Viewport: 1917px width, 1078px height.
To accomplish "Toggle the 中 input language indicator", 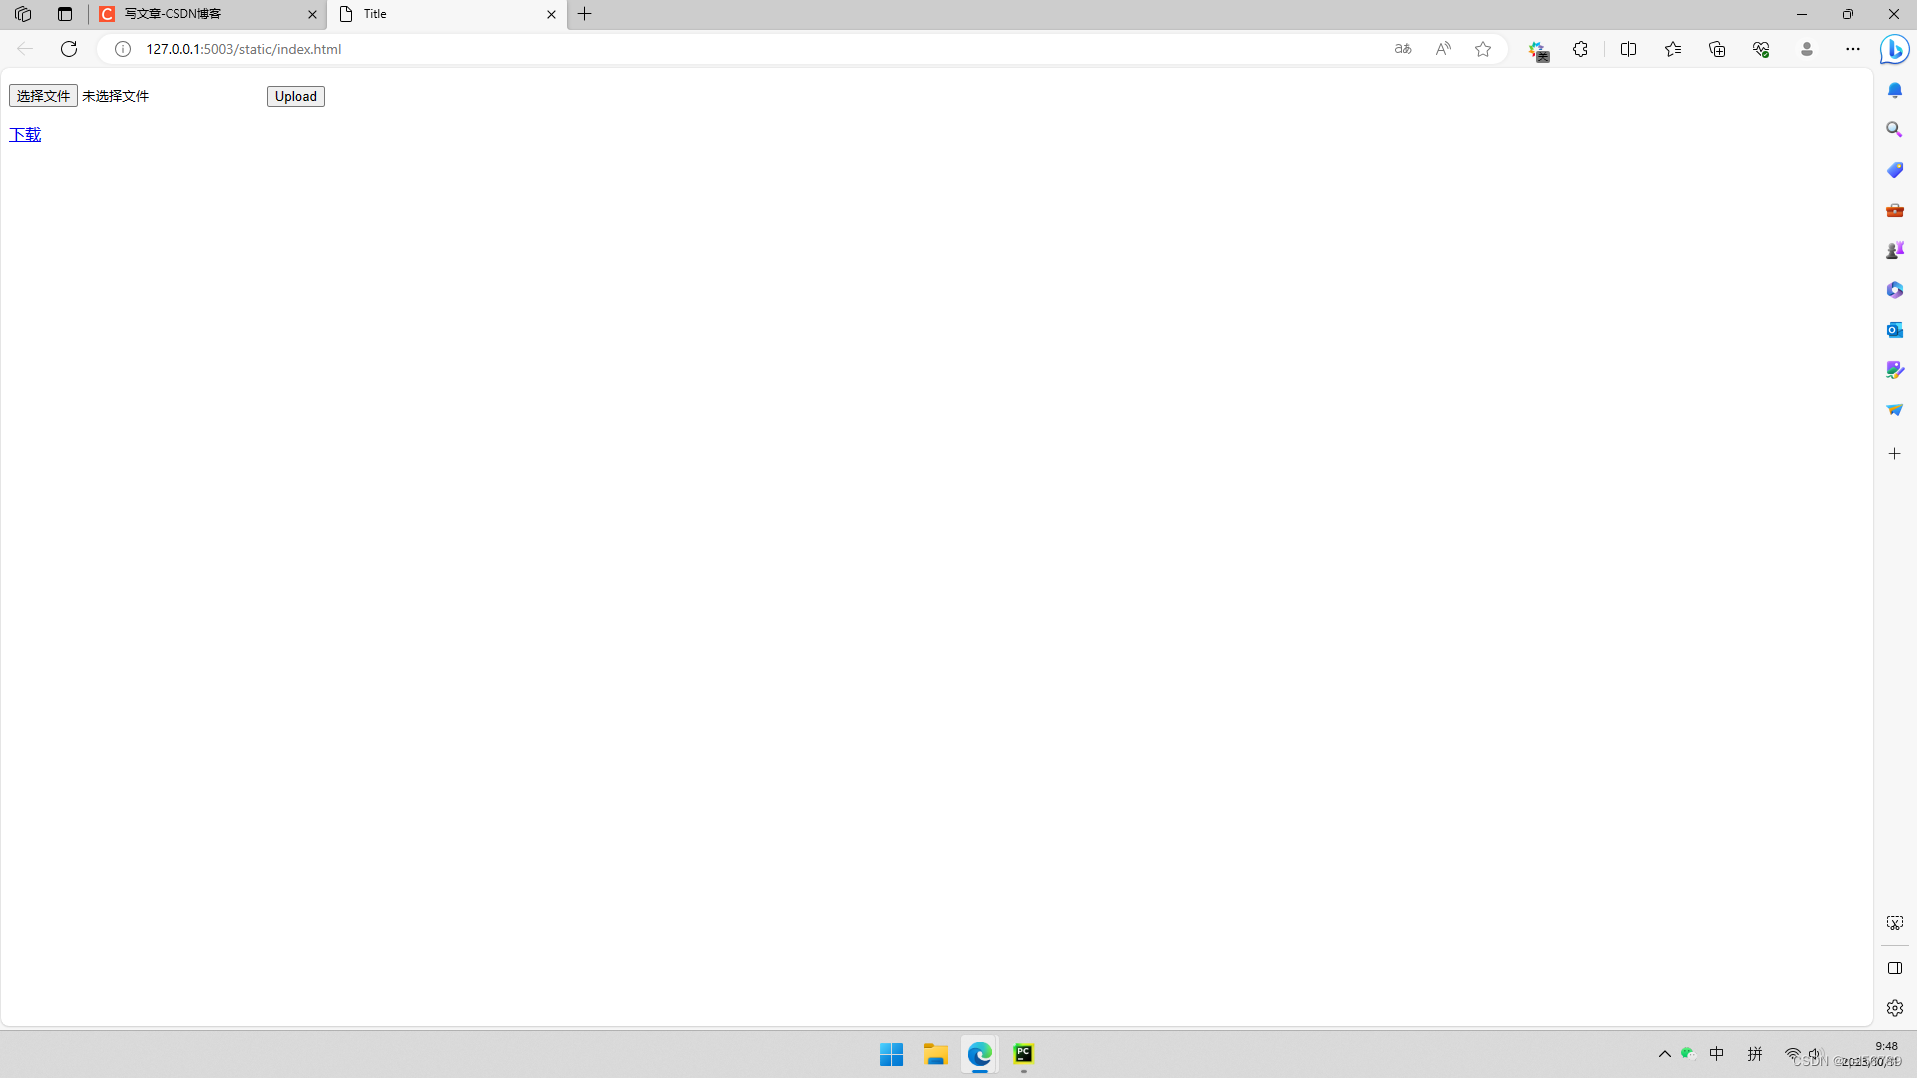I will coord(1717,1054).
